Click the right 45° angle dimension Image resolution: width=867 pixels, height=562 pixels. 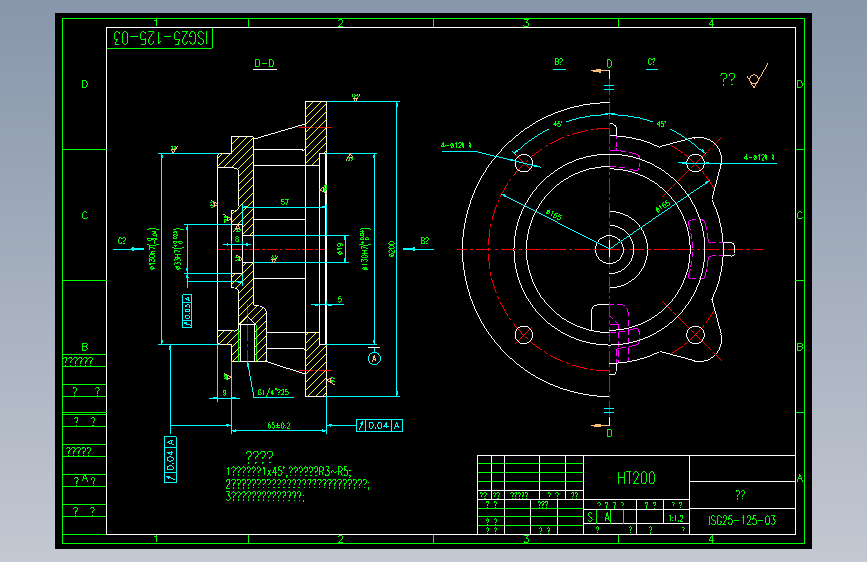661,124
